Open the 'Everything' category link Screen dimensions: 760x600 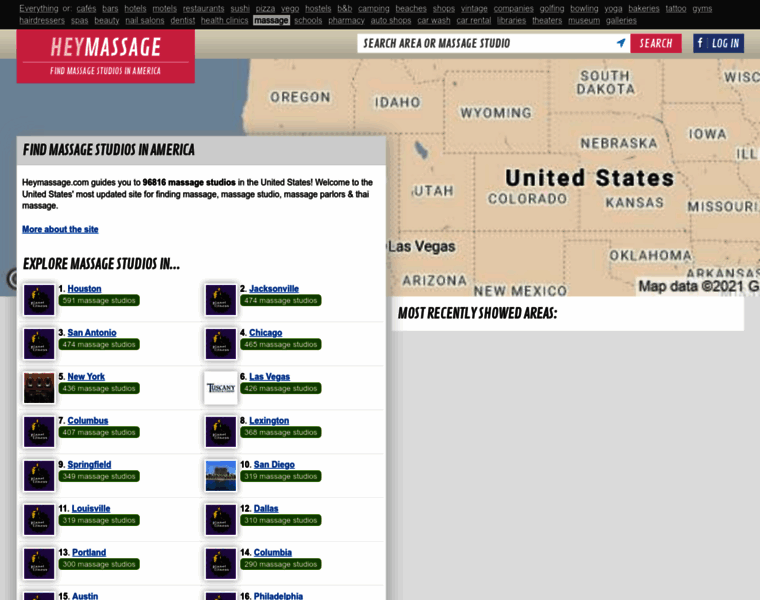[x=39, y=8]
